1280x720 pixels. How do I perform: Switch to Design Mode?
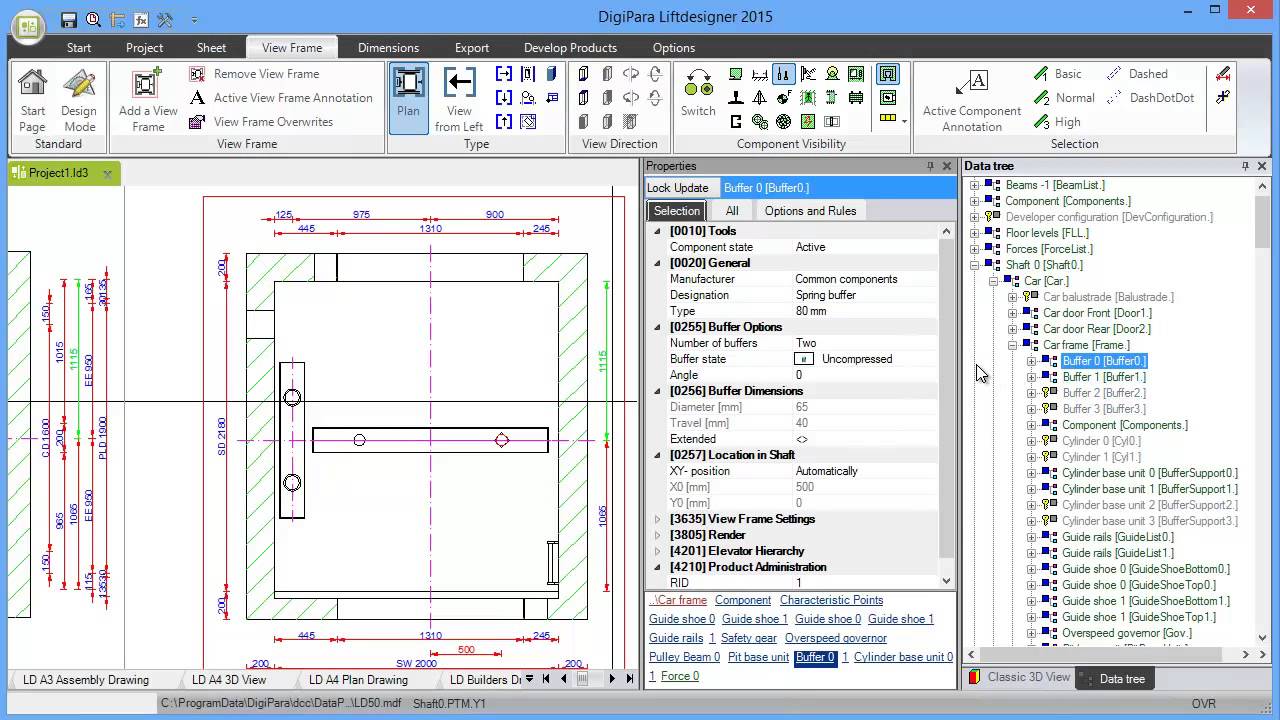coord(79,100)
